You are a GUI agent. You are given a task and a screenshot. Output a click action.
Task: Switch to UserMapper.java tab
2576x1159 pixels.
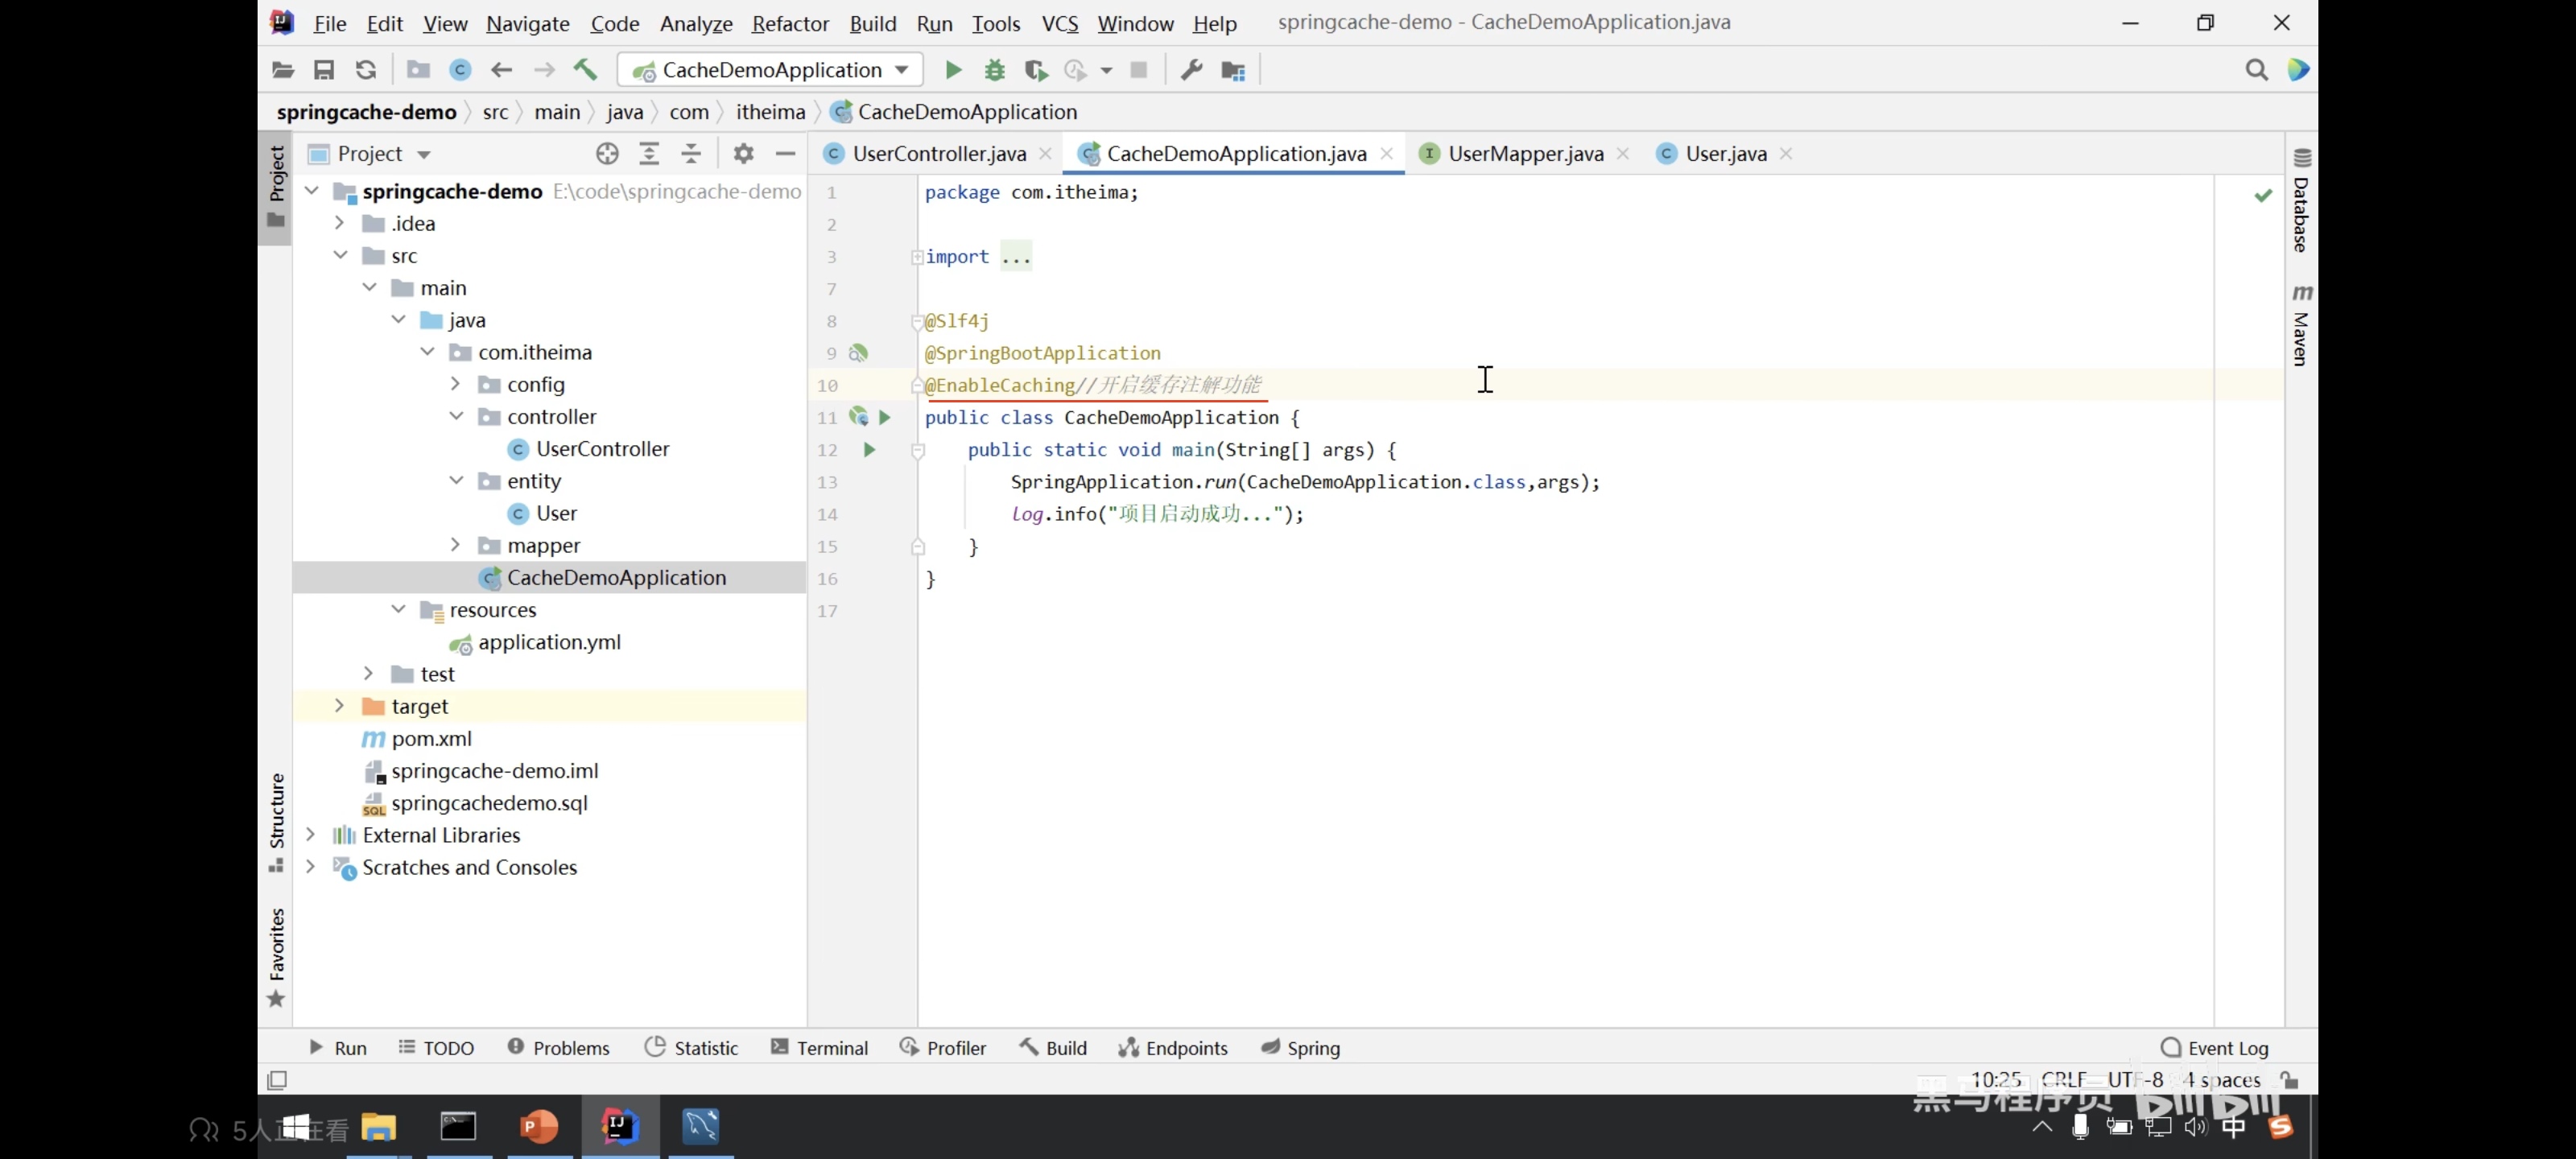click(x=1524, y=154)
